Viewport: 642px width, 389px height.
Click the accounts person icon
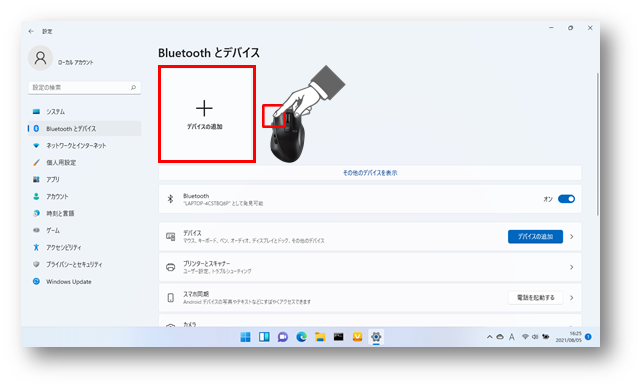(36, 197)
